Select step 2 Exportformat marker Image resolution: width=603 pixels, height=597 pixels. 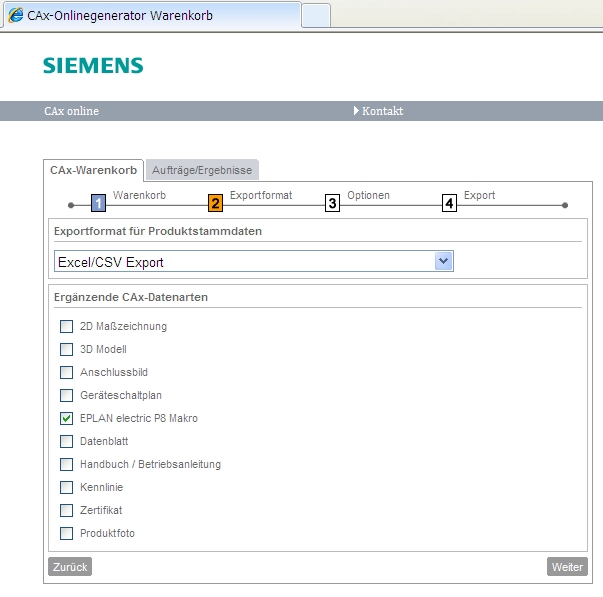click(x=215, y=203)
